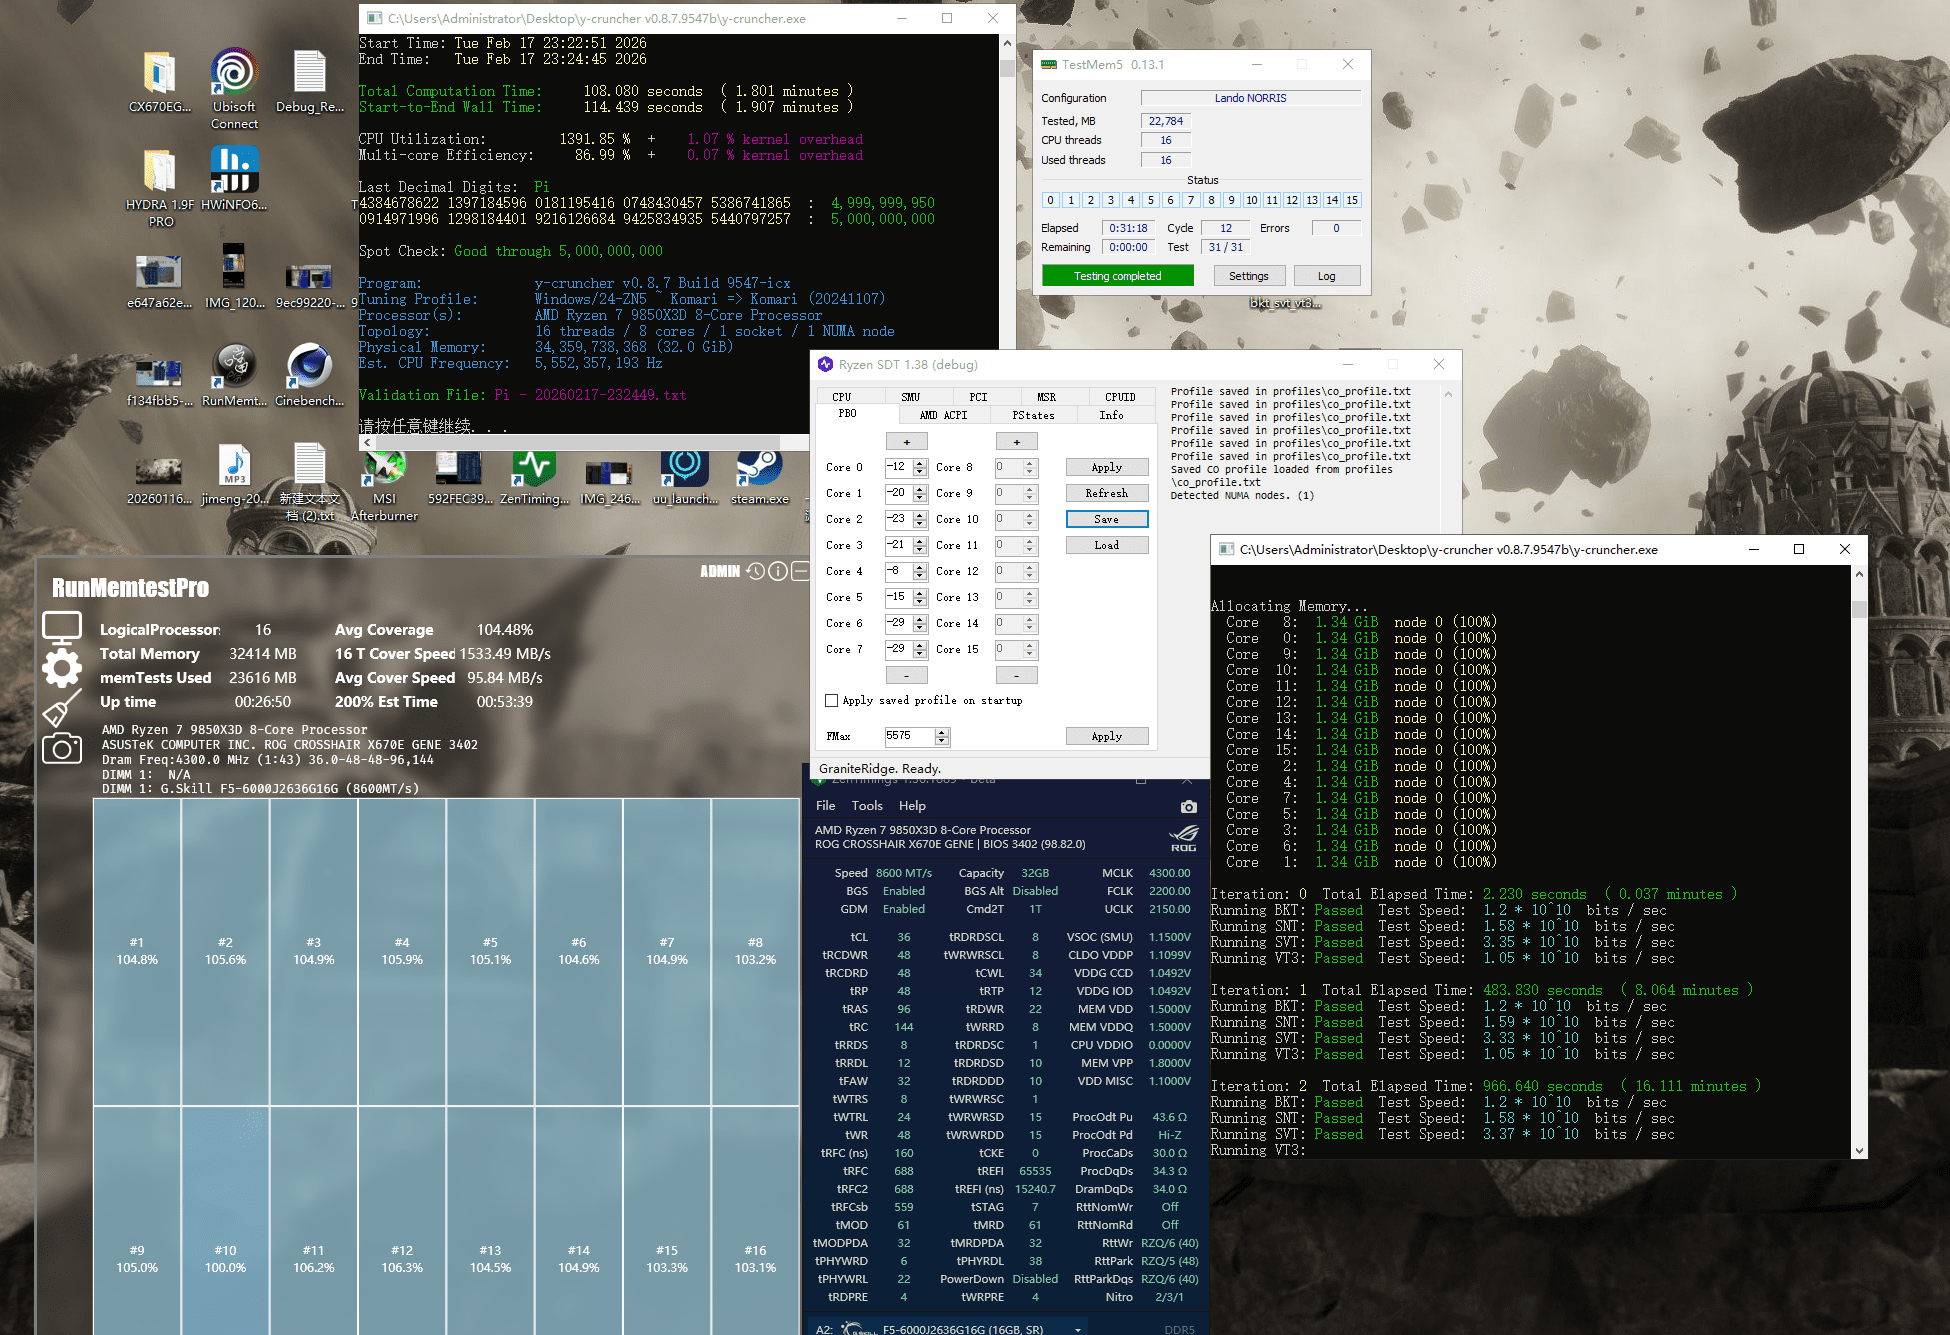The width and height of the screenshot is (1950, 1335).
Task: Switch to the PStates tab in Ryzen SDT
Action: point(1033,415)
